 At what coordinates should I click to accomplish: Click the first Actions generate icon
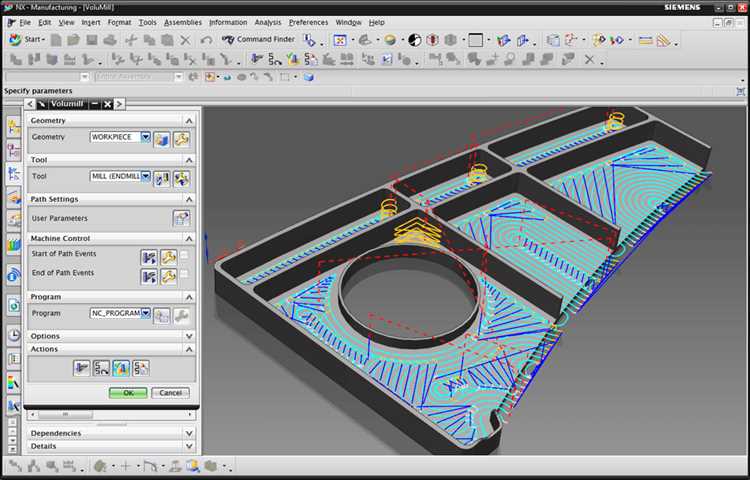point(82,368)
